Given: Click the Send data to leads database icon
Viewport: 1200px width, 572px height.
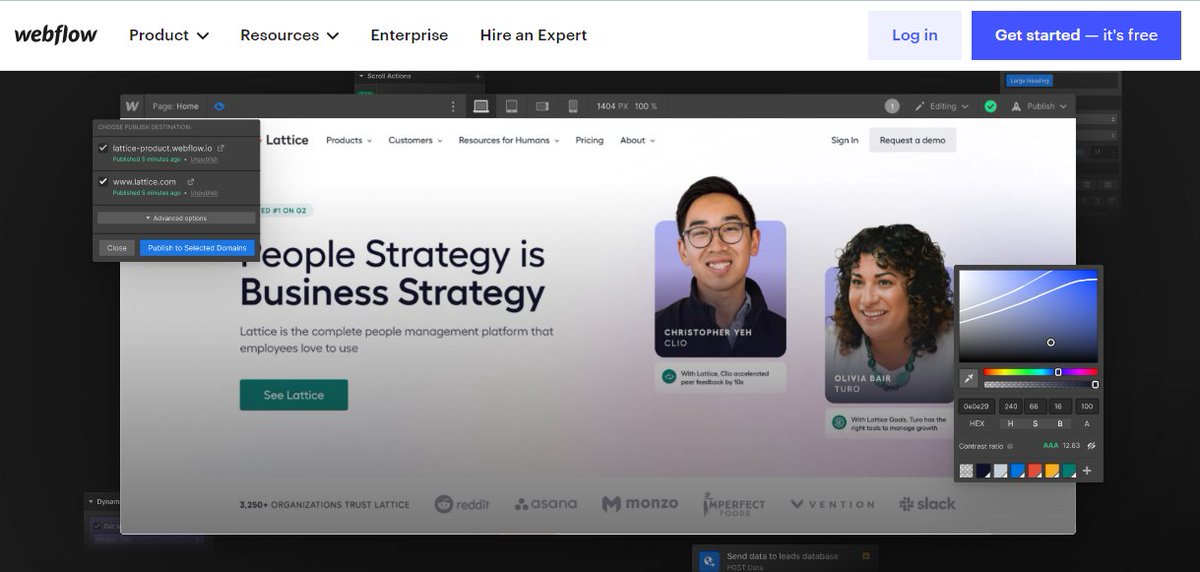Looking at the screenshot, I should click(708, 560).
